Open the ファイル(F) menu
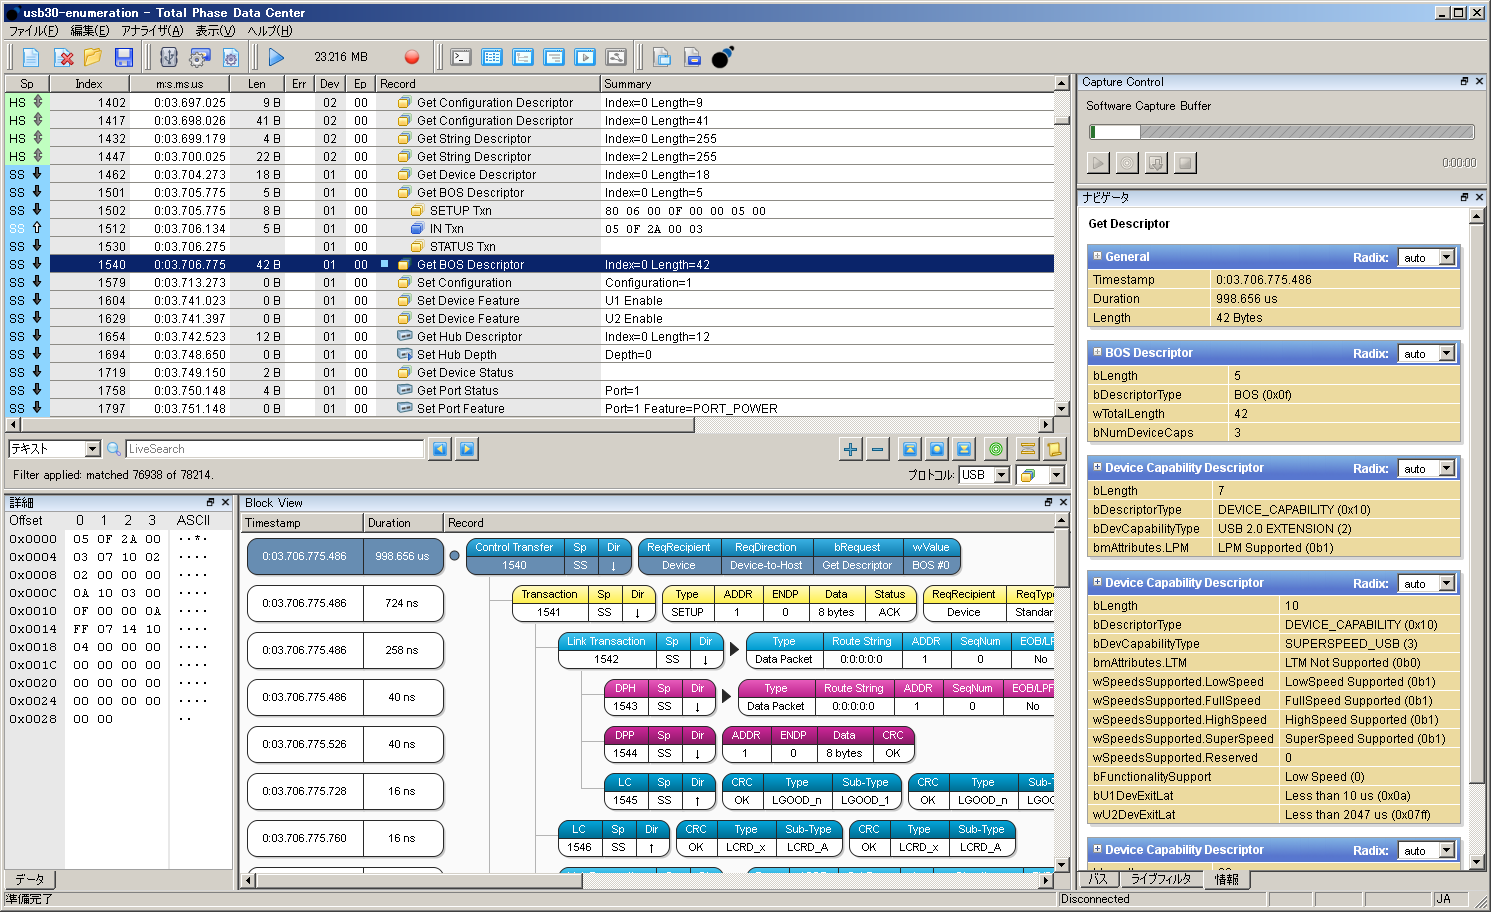1491x912 pixels. point(34,31)
